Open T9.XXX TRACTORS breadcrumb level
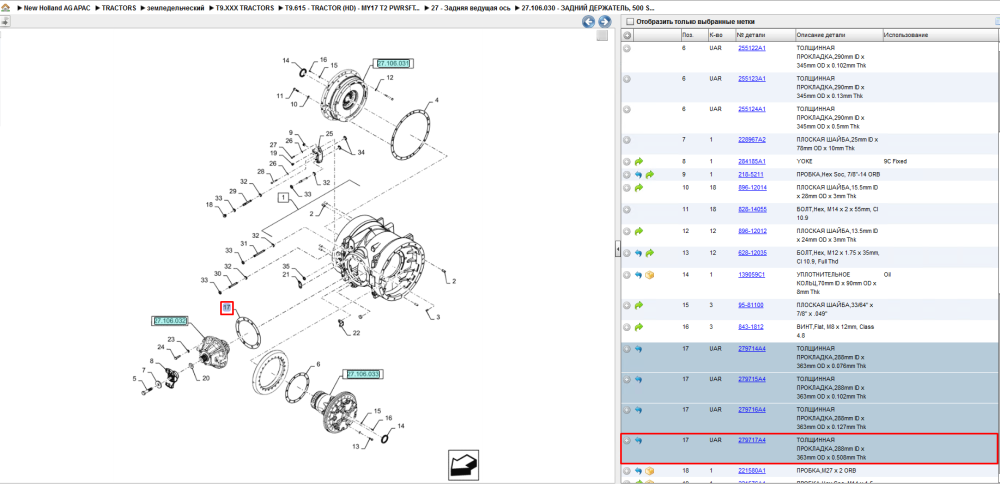The width and height of the screenshot is (1000, 484). point(245,8)
